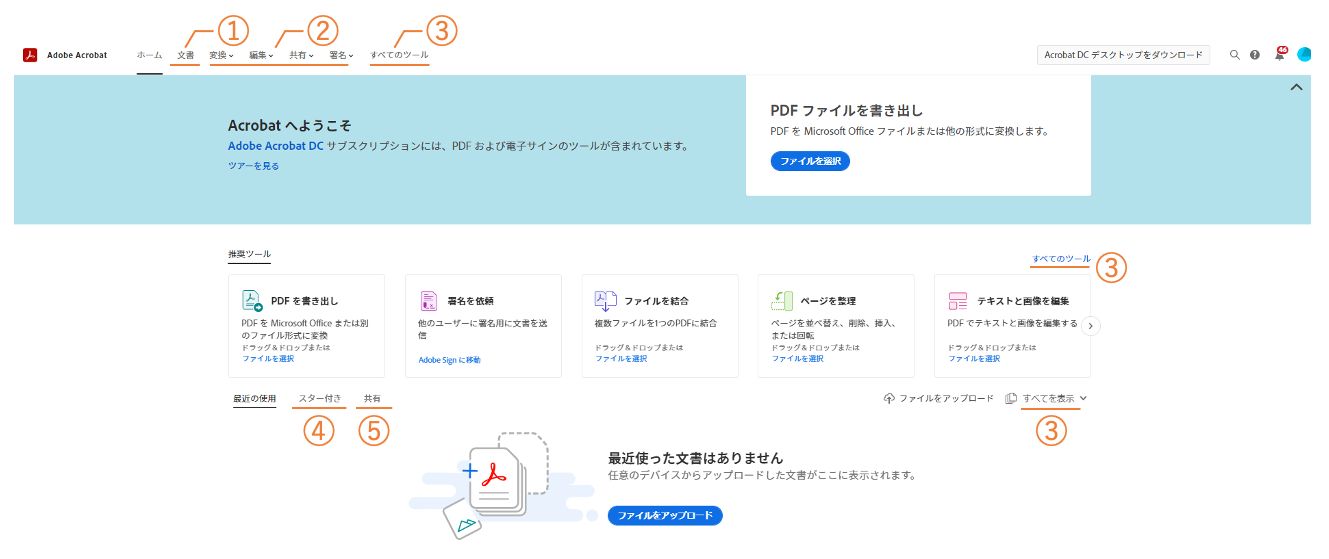Show more recommended tools with the right arrow
1329x559 pixels.
coord(1092,324)
